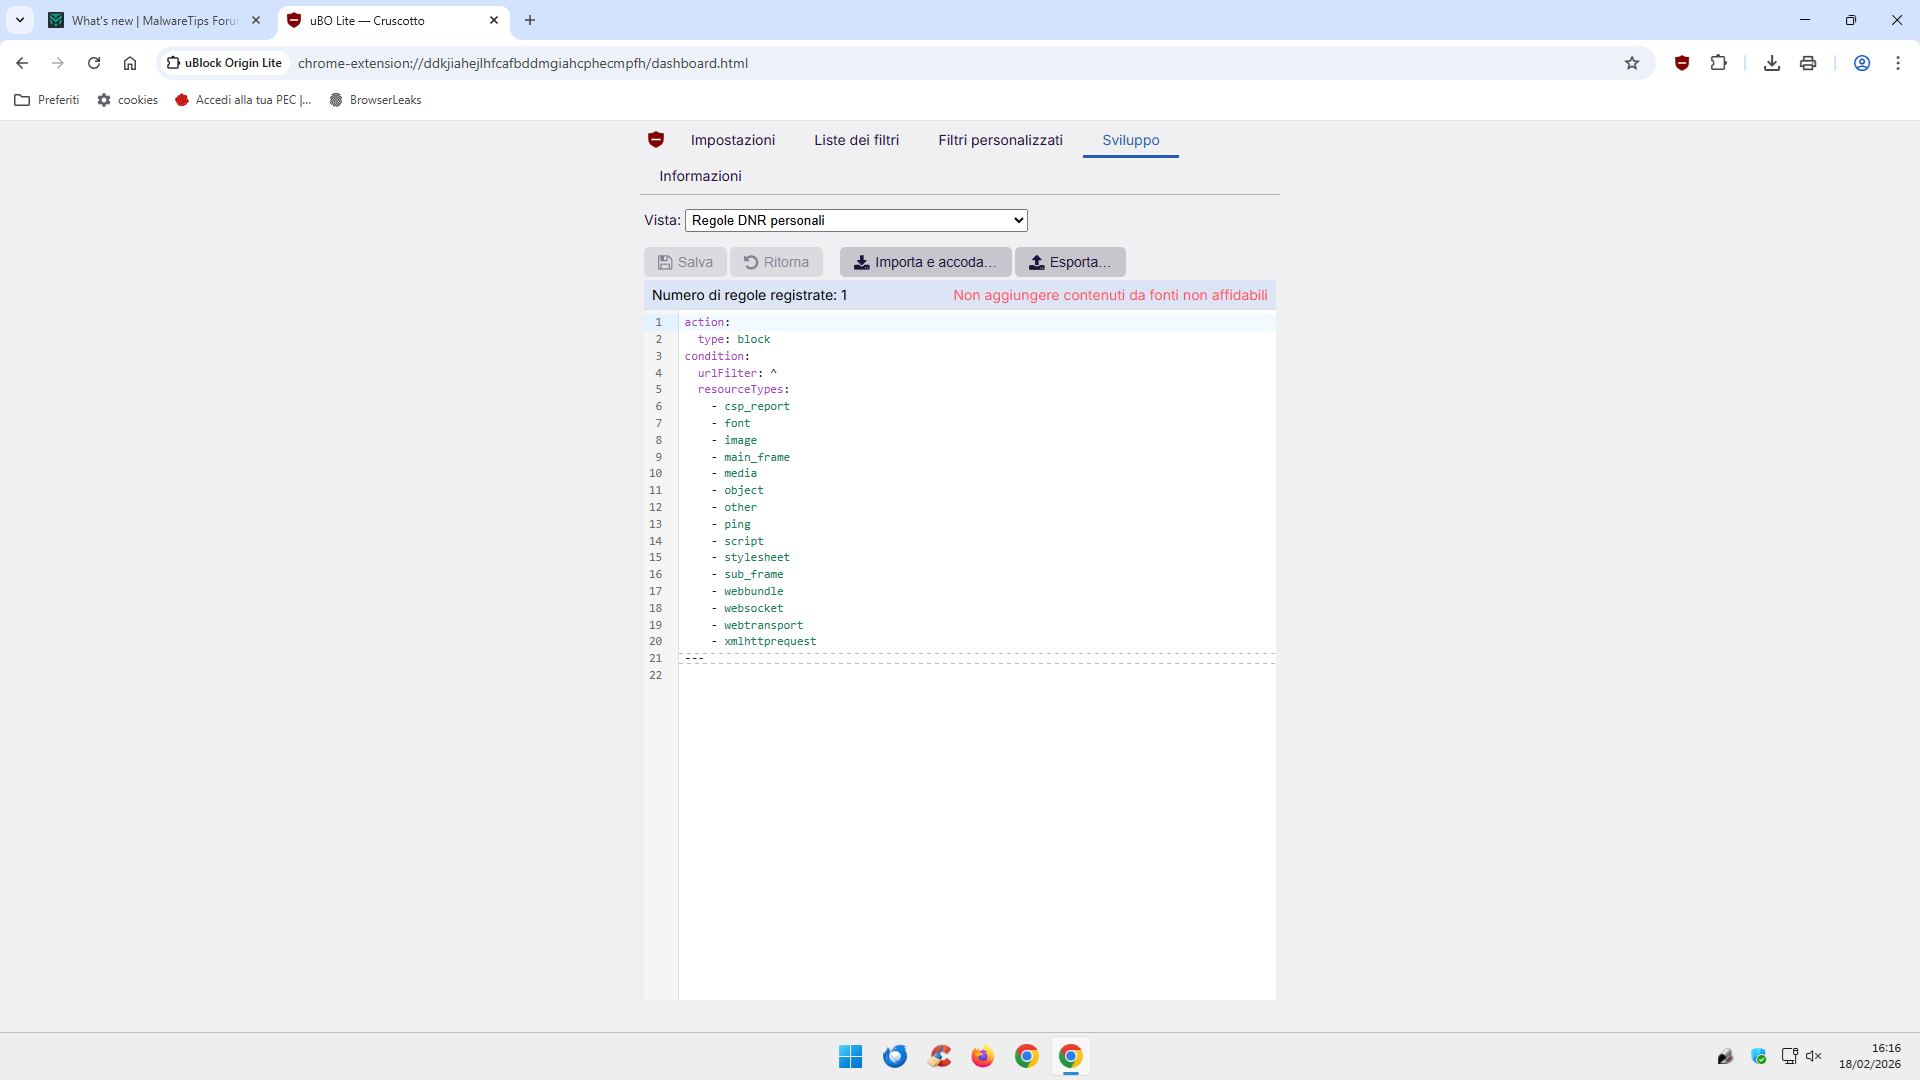Switch to the Liste dei filtri tab
Image resolution: width=1920 pixels, height=1080 pixels.
pos(856,140)
